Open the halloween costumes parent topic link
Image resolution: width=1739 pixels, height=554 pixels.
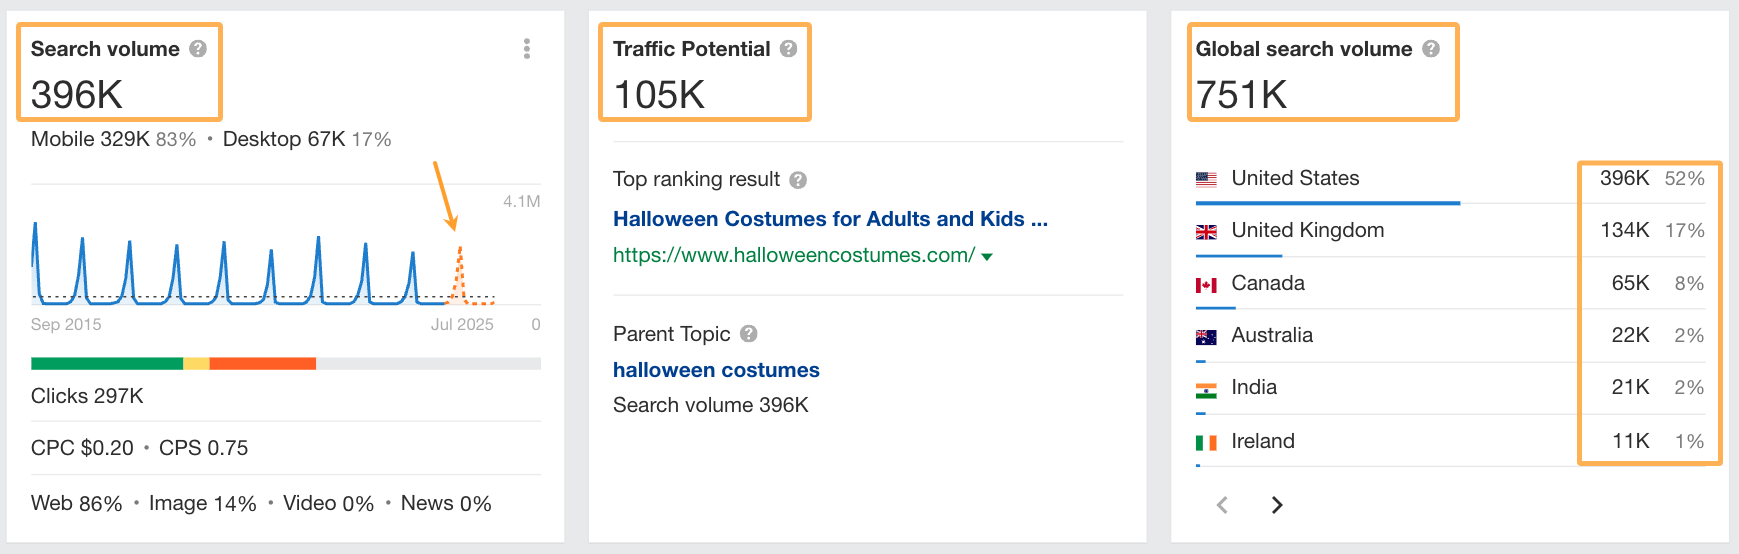click(716, 370)
